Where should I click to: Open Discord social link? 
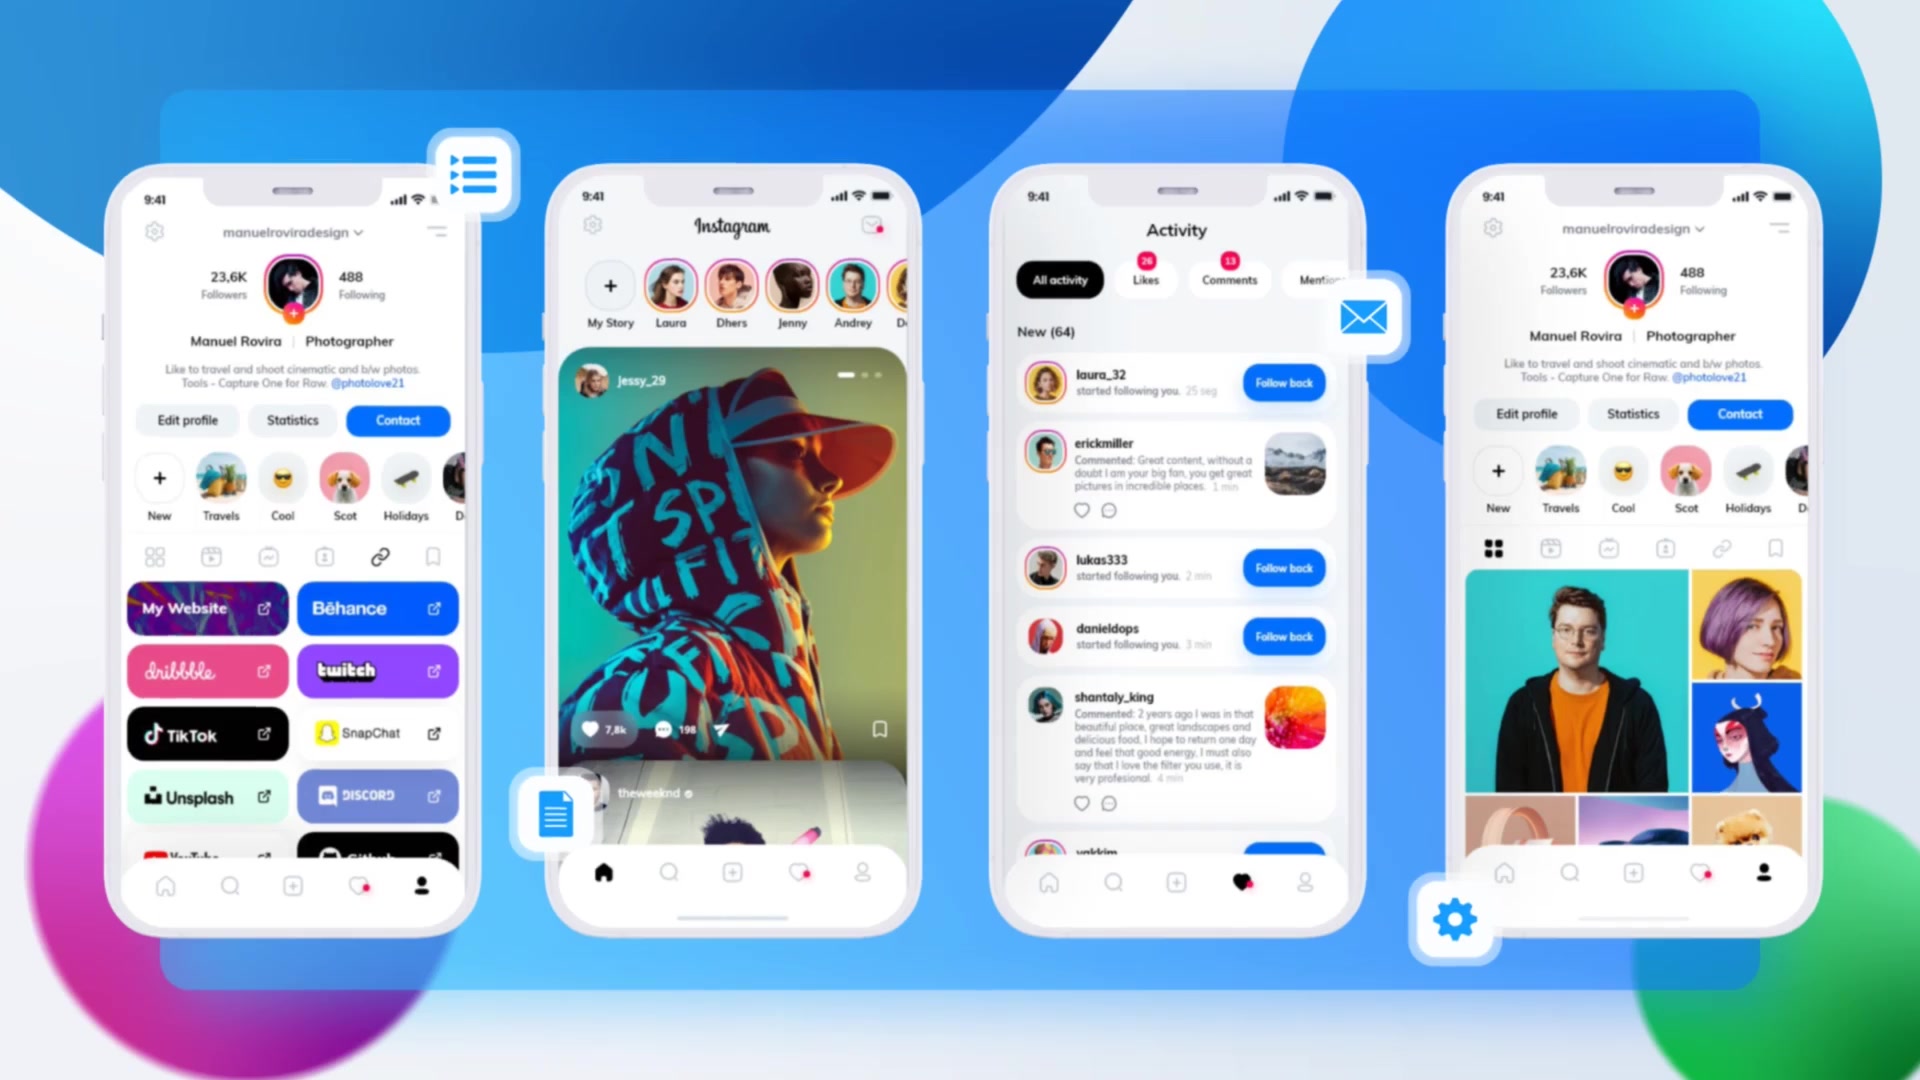tap(377, 795)
